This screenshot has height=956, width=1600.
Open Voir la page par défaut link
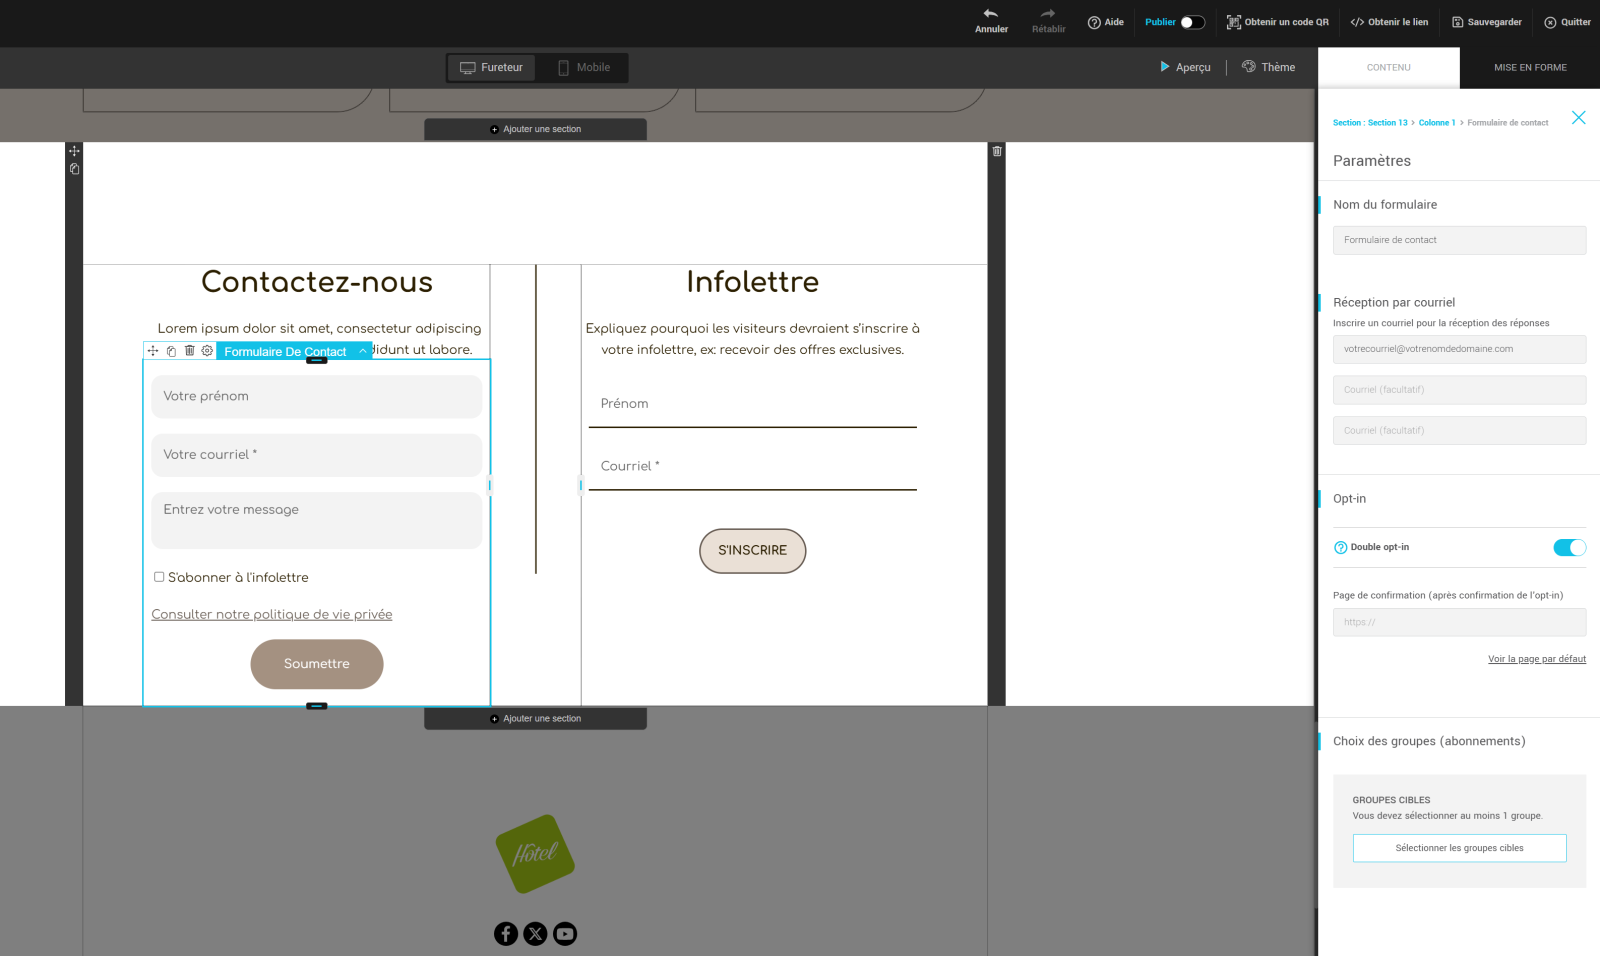click(x=1536, y=659)
